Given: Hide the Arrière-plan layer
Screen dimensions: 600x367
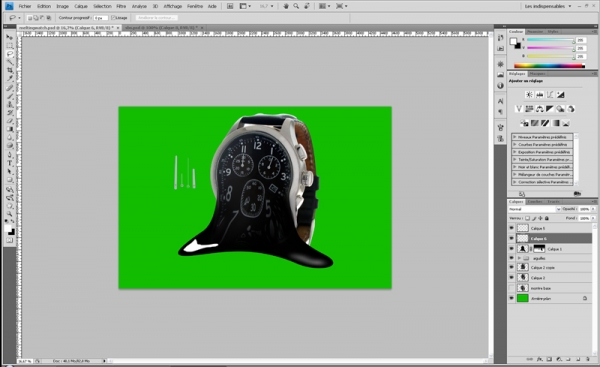Looking at the screenshot, I should [512, 298].
